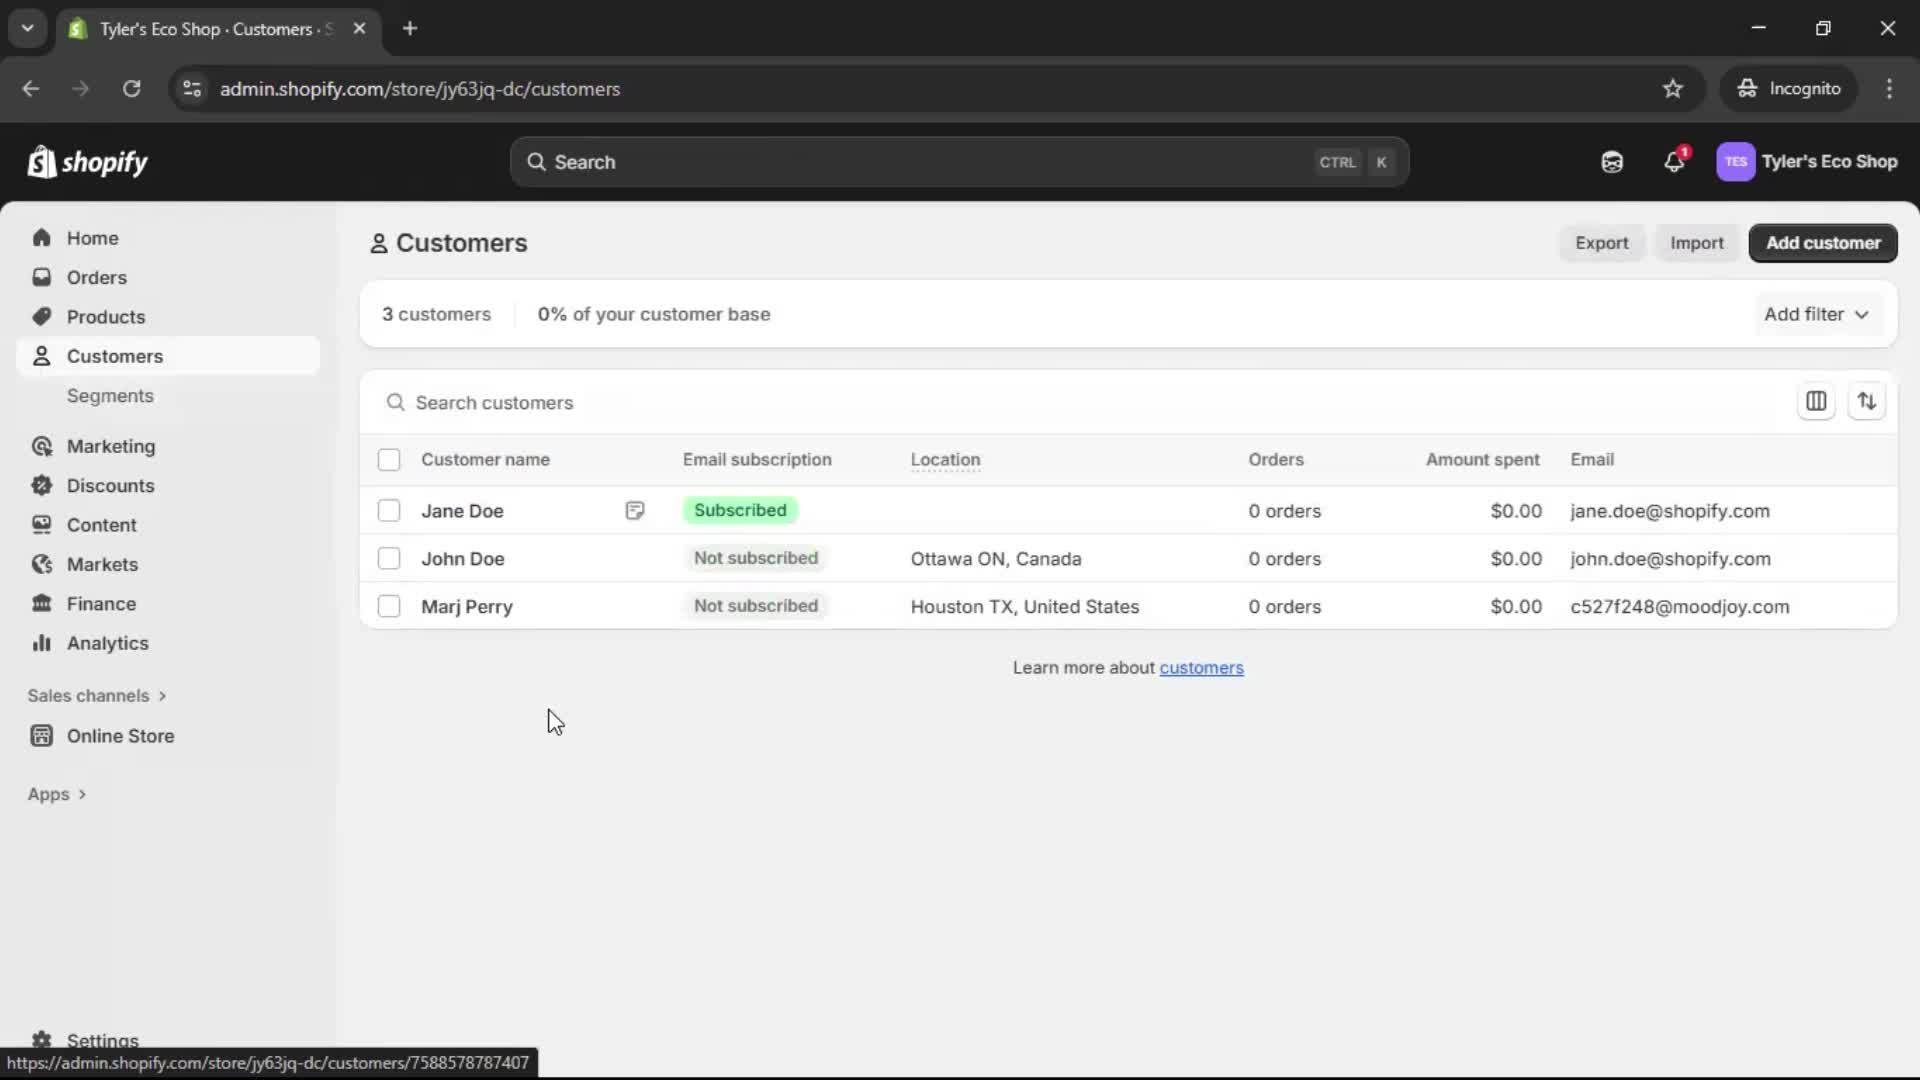The height and width of the screenshot is (1080, 1920).
Task: Click inside the Search customers field
Action: coord(700,402)
